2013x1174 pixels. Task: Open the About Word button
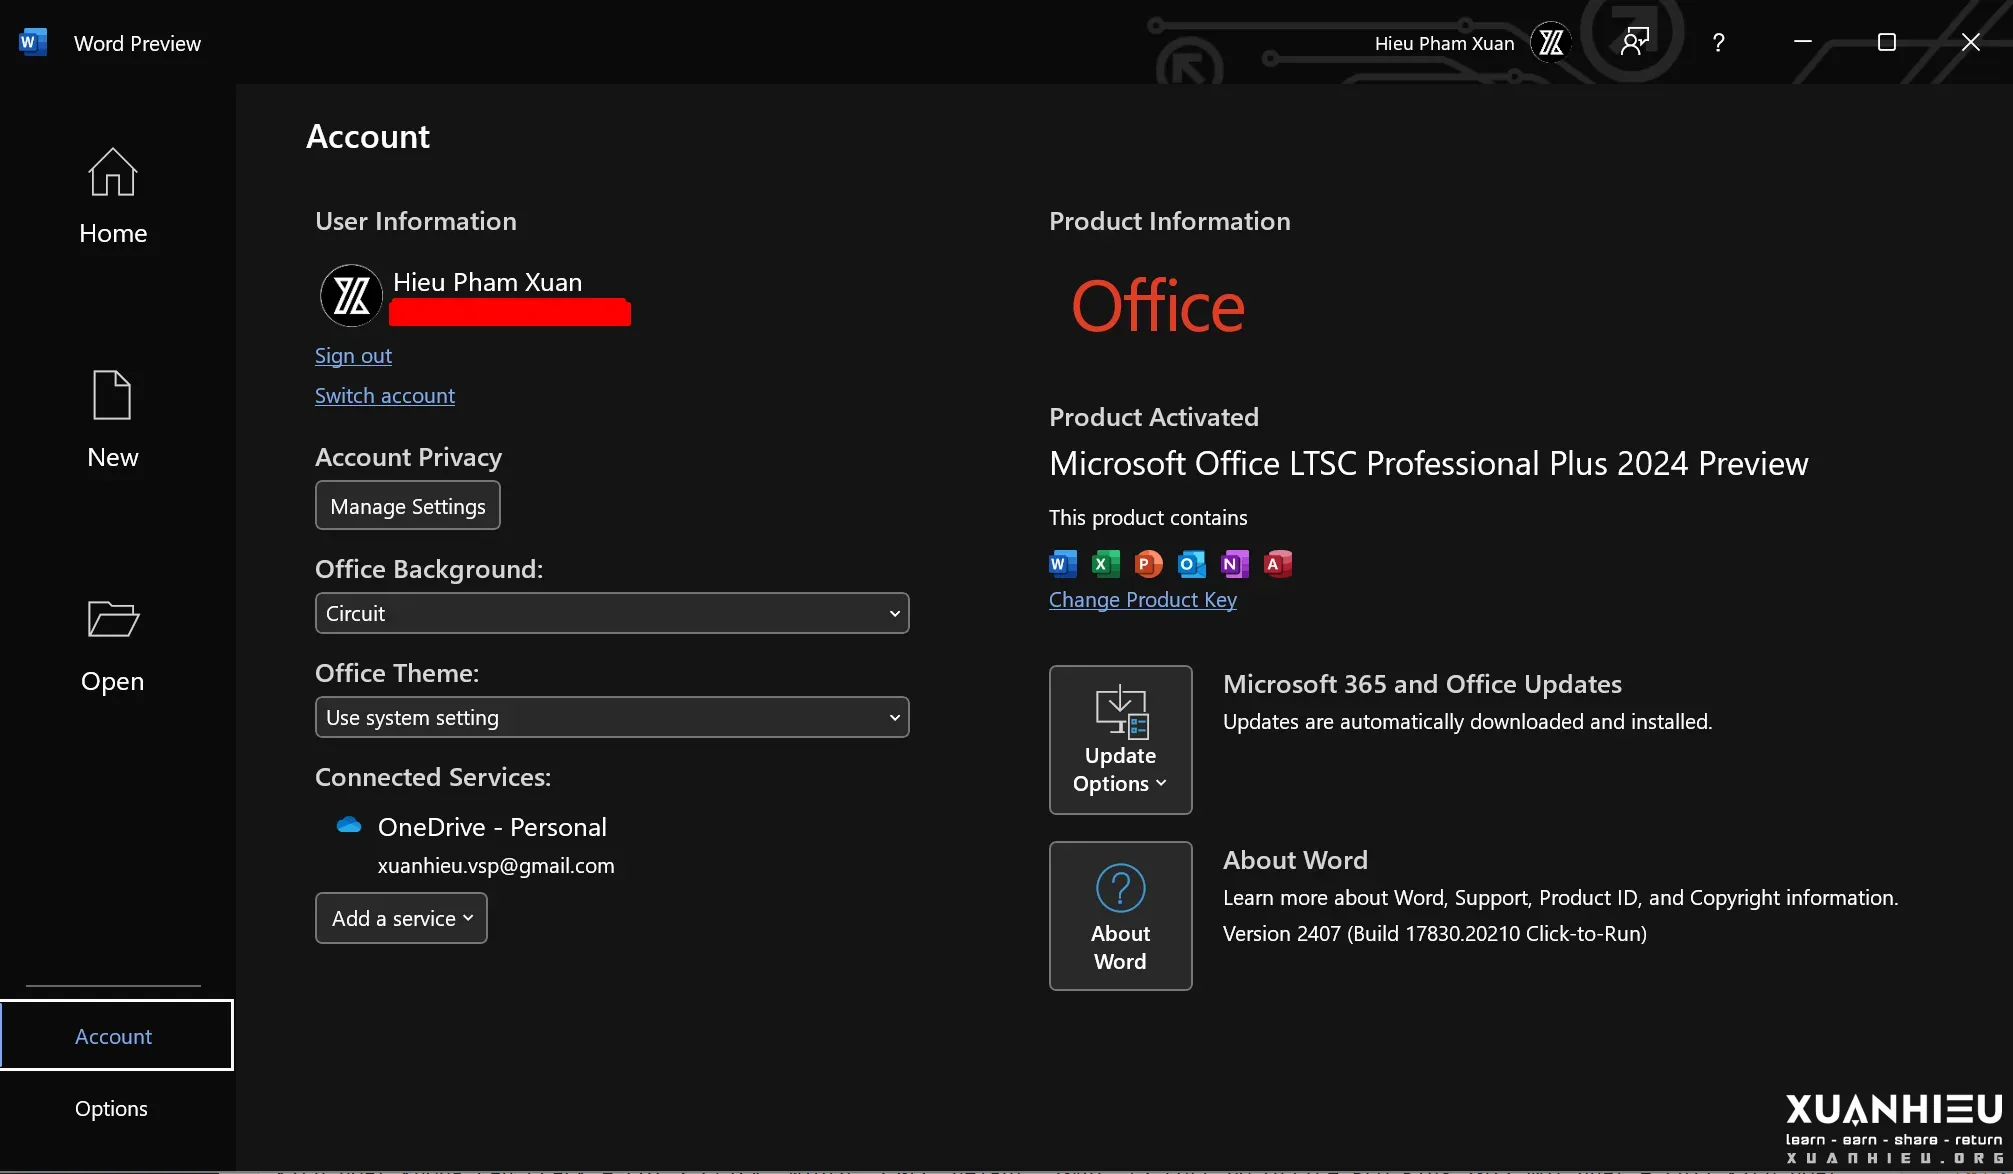click(x=1121, y=916)
